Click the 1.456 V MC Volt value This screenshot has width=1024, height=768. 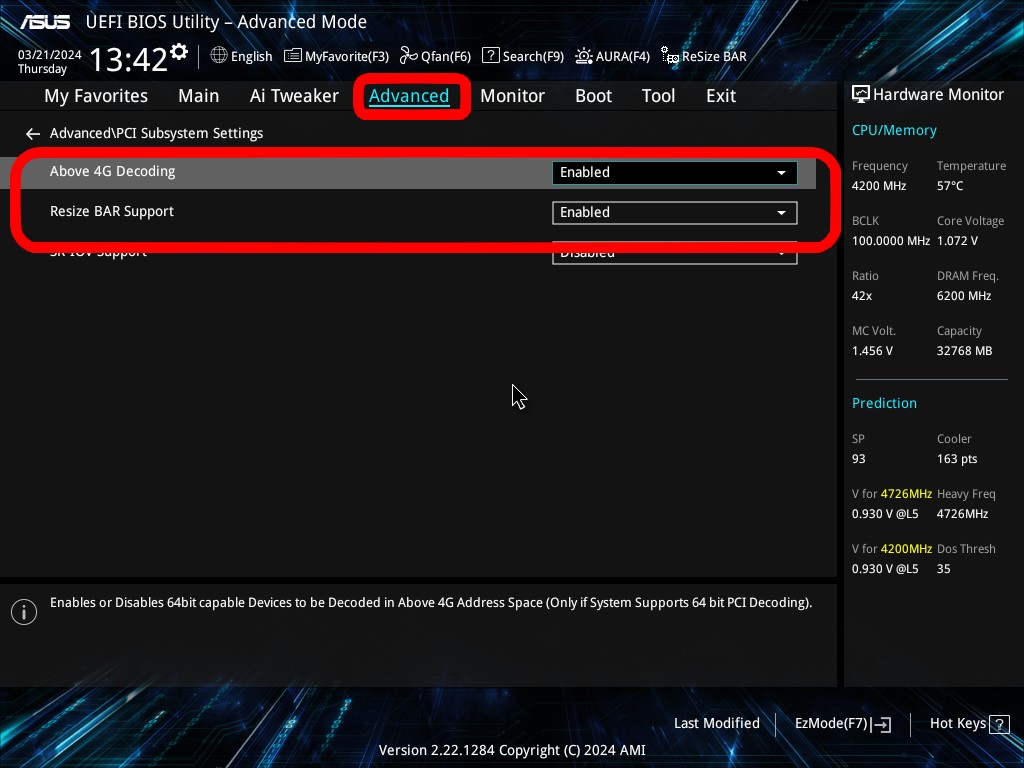pos(872,351)
